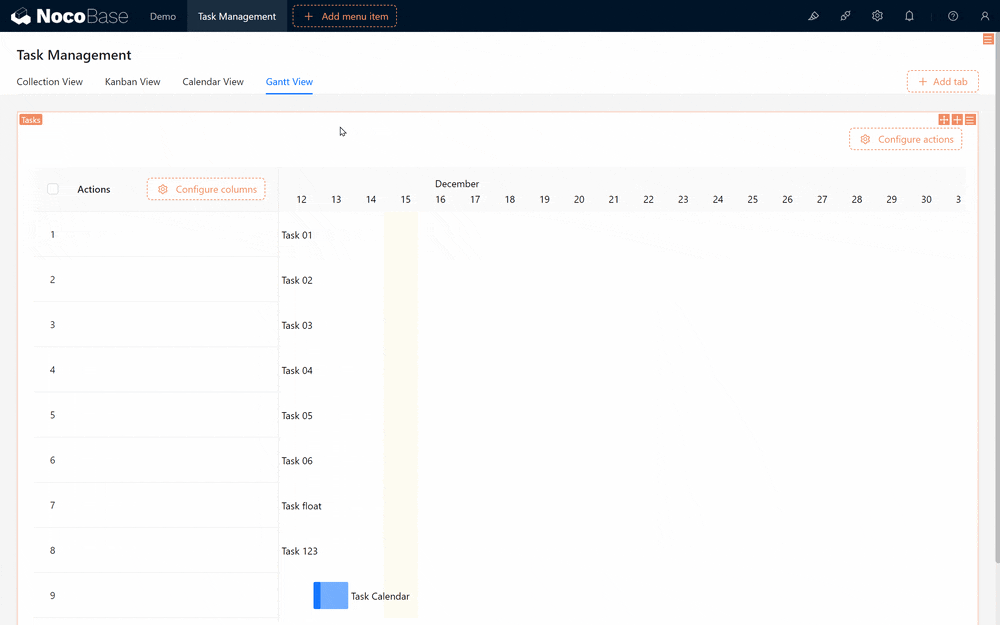Click Tasks block drag handle icon

pos(944,120)
